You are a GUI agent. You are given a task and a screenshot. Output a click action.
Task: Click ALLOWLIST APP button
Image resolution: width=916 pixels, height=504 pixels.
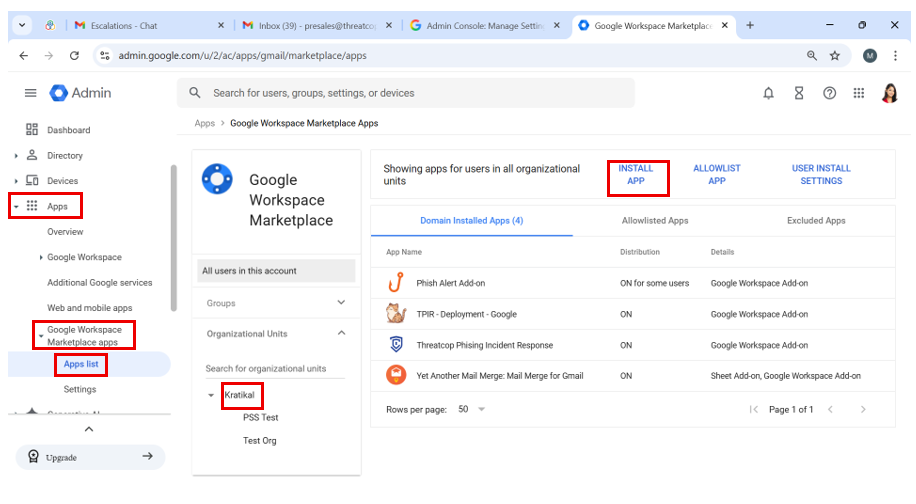(717, 175)
